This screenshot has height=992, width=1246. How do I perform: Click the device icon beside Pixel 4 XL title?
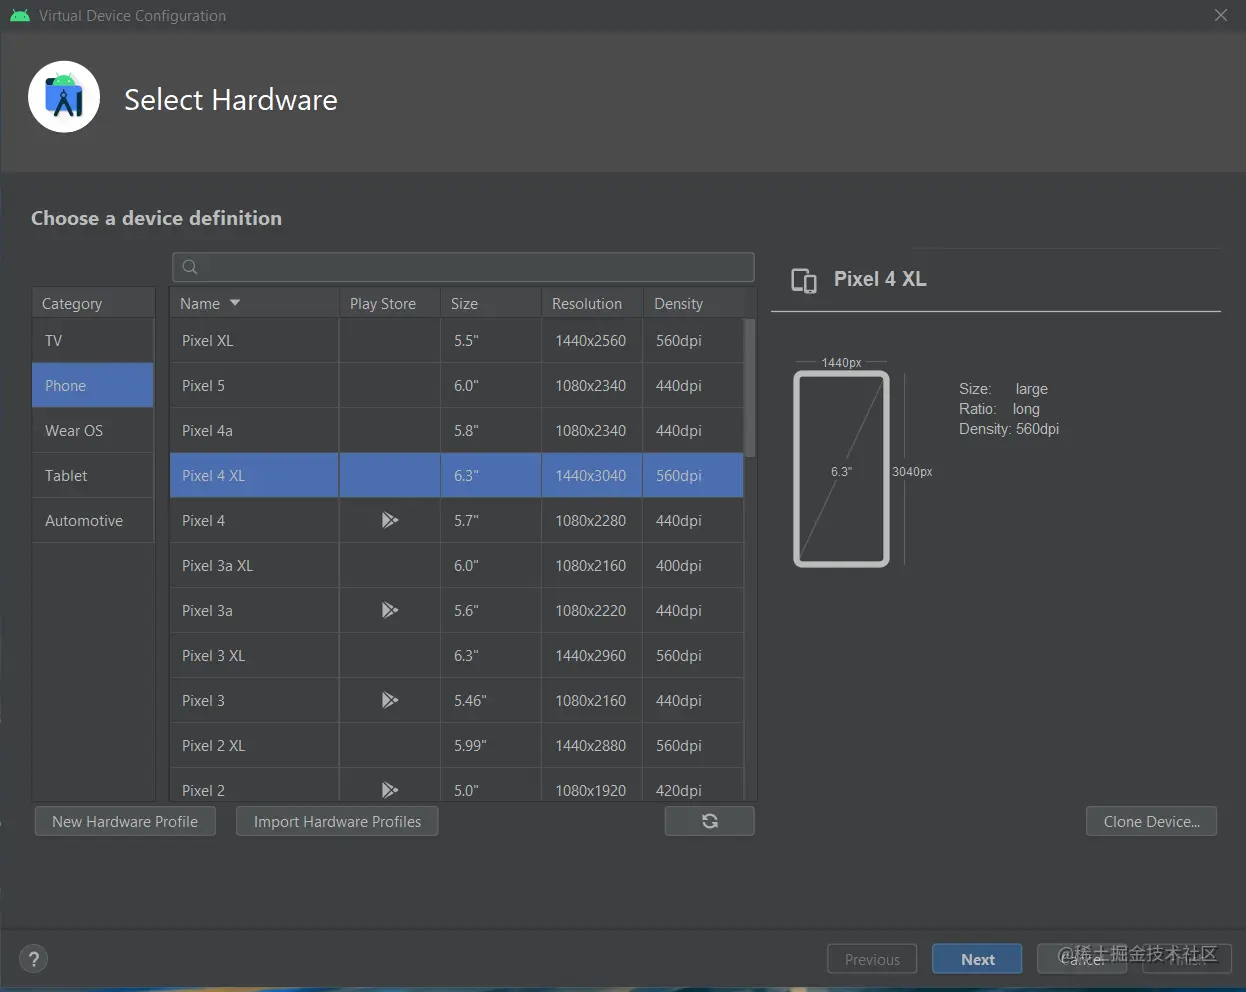(x=804, y=280)
